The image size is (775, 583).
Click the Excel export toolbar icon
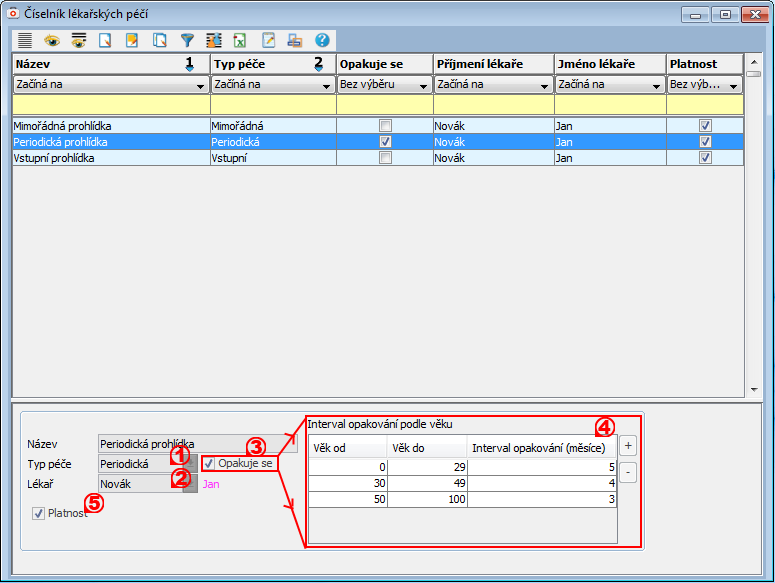(x=240, y=41)
